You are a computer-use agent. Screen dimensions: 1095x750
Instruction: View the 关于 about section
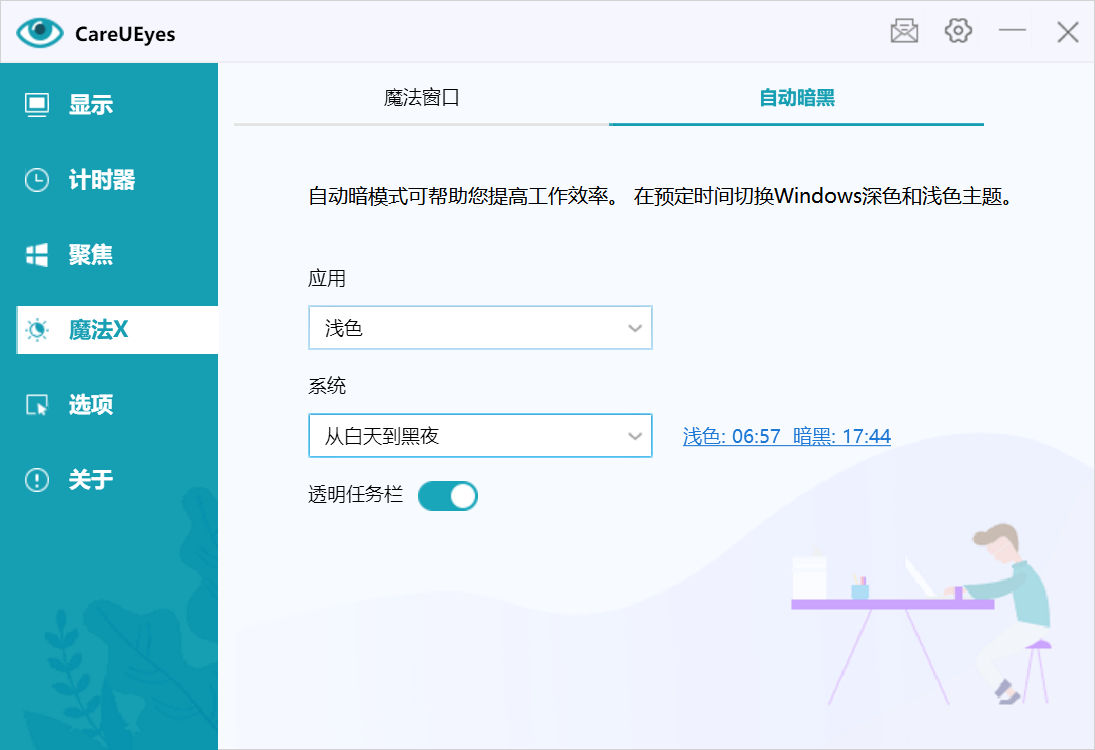37,479
